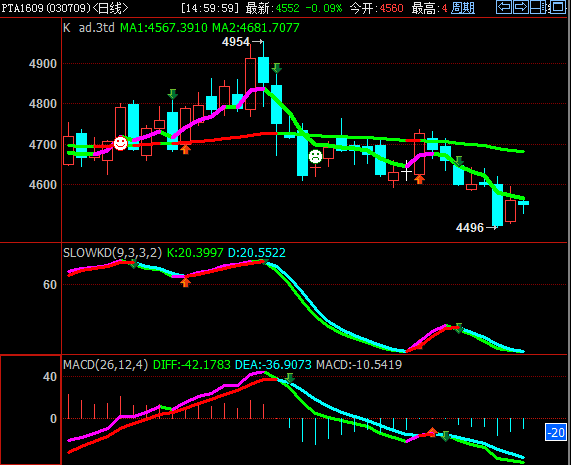571x465 pixels.
Task: Click the 今开:4560 opening price
Action: point(377,8)
